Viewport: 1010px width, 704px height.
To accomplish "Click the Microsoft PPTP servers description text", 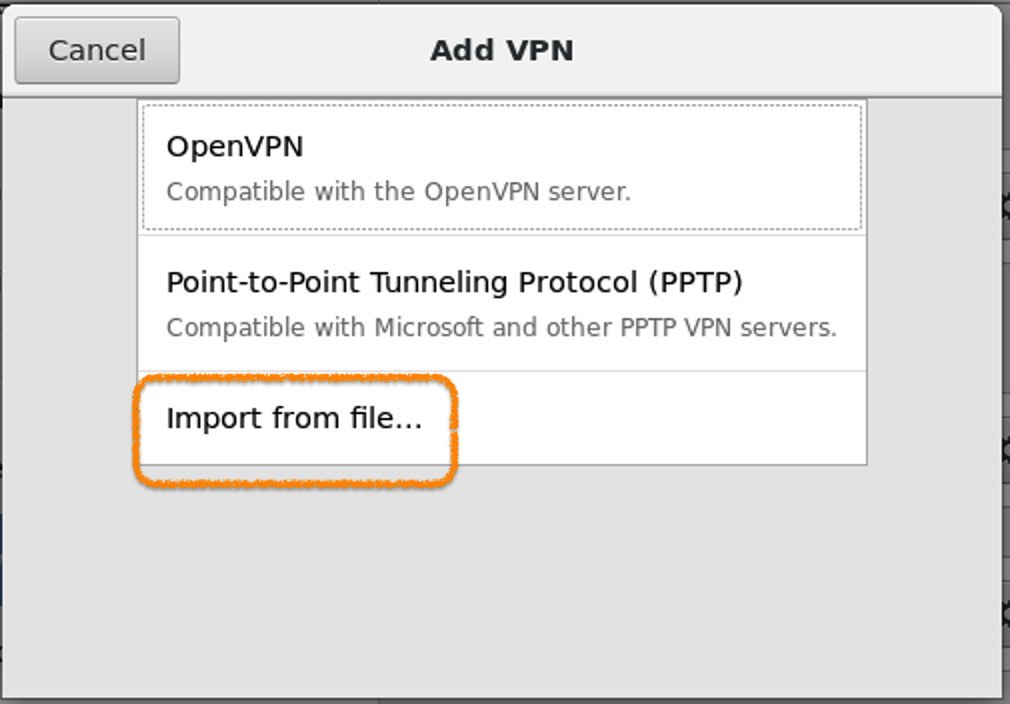I will [501, 327].
